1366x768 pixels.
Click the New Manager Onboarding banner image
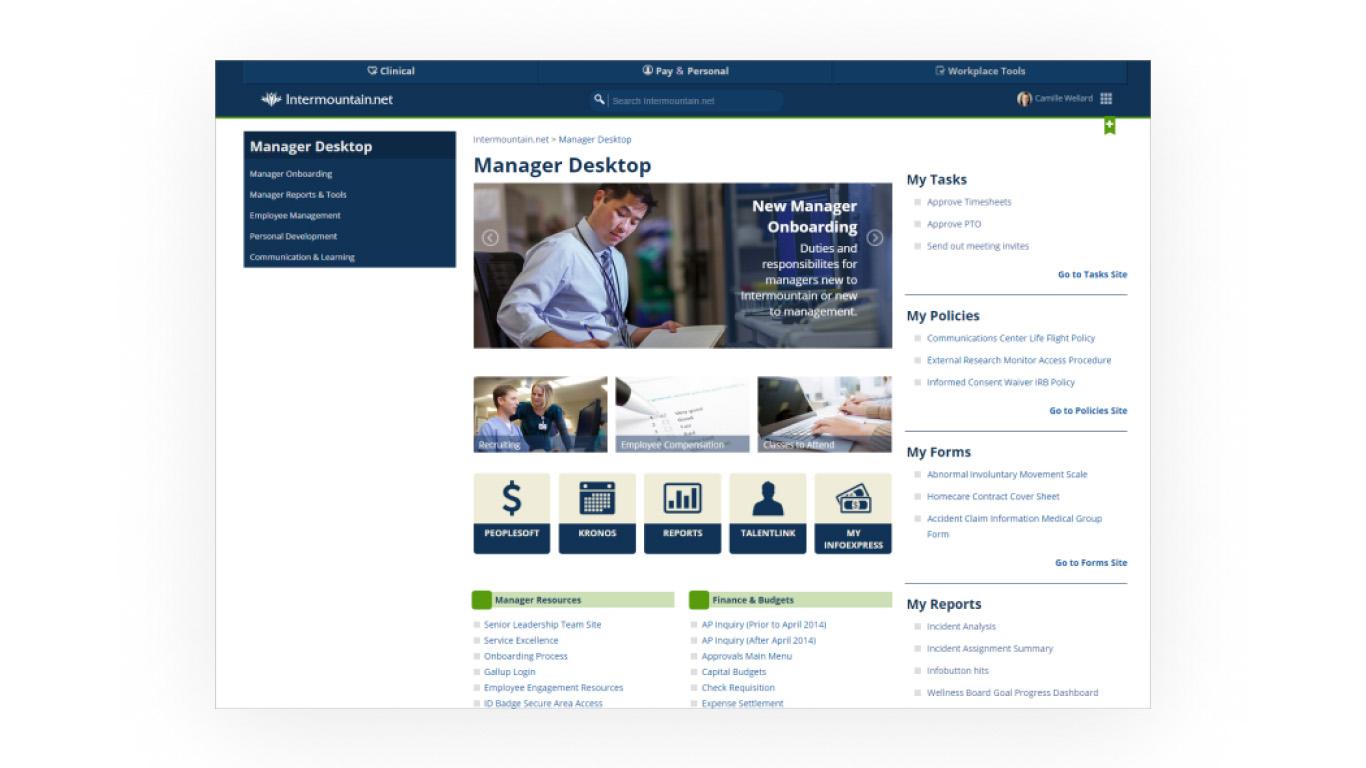pyautogui.click(x=683, y=265)
